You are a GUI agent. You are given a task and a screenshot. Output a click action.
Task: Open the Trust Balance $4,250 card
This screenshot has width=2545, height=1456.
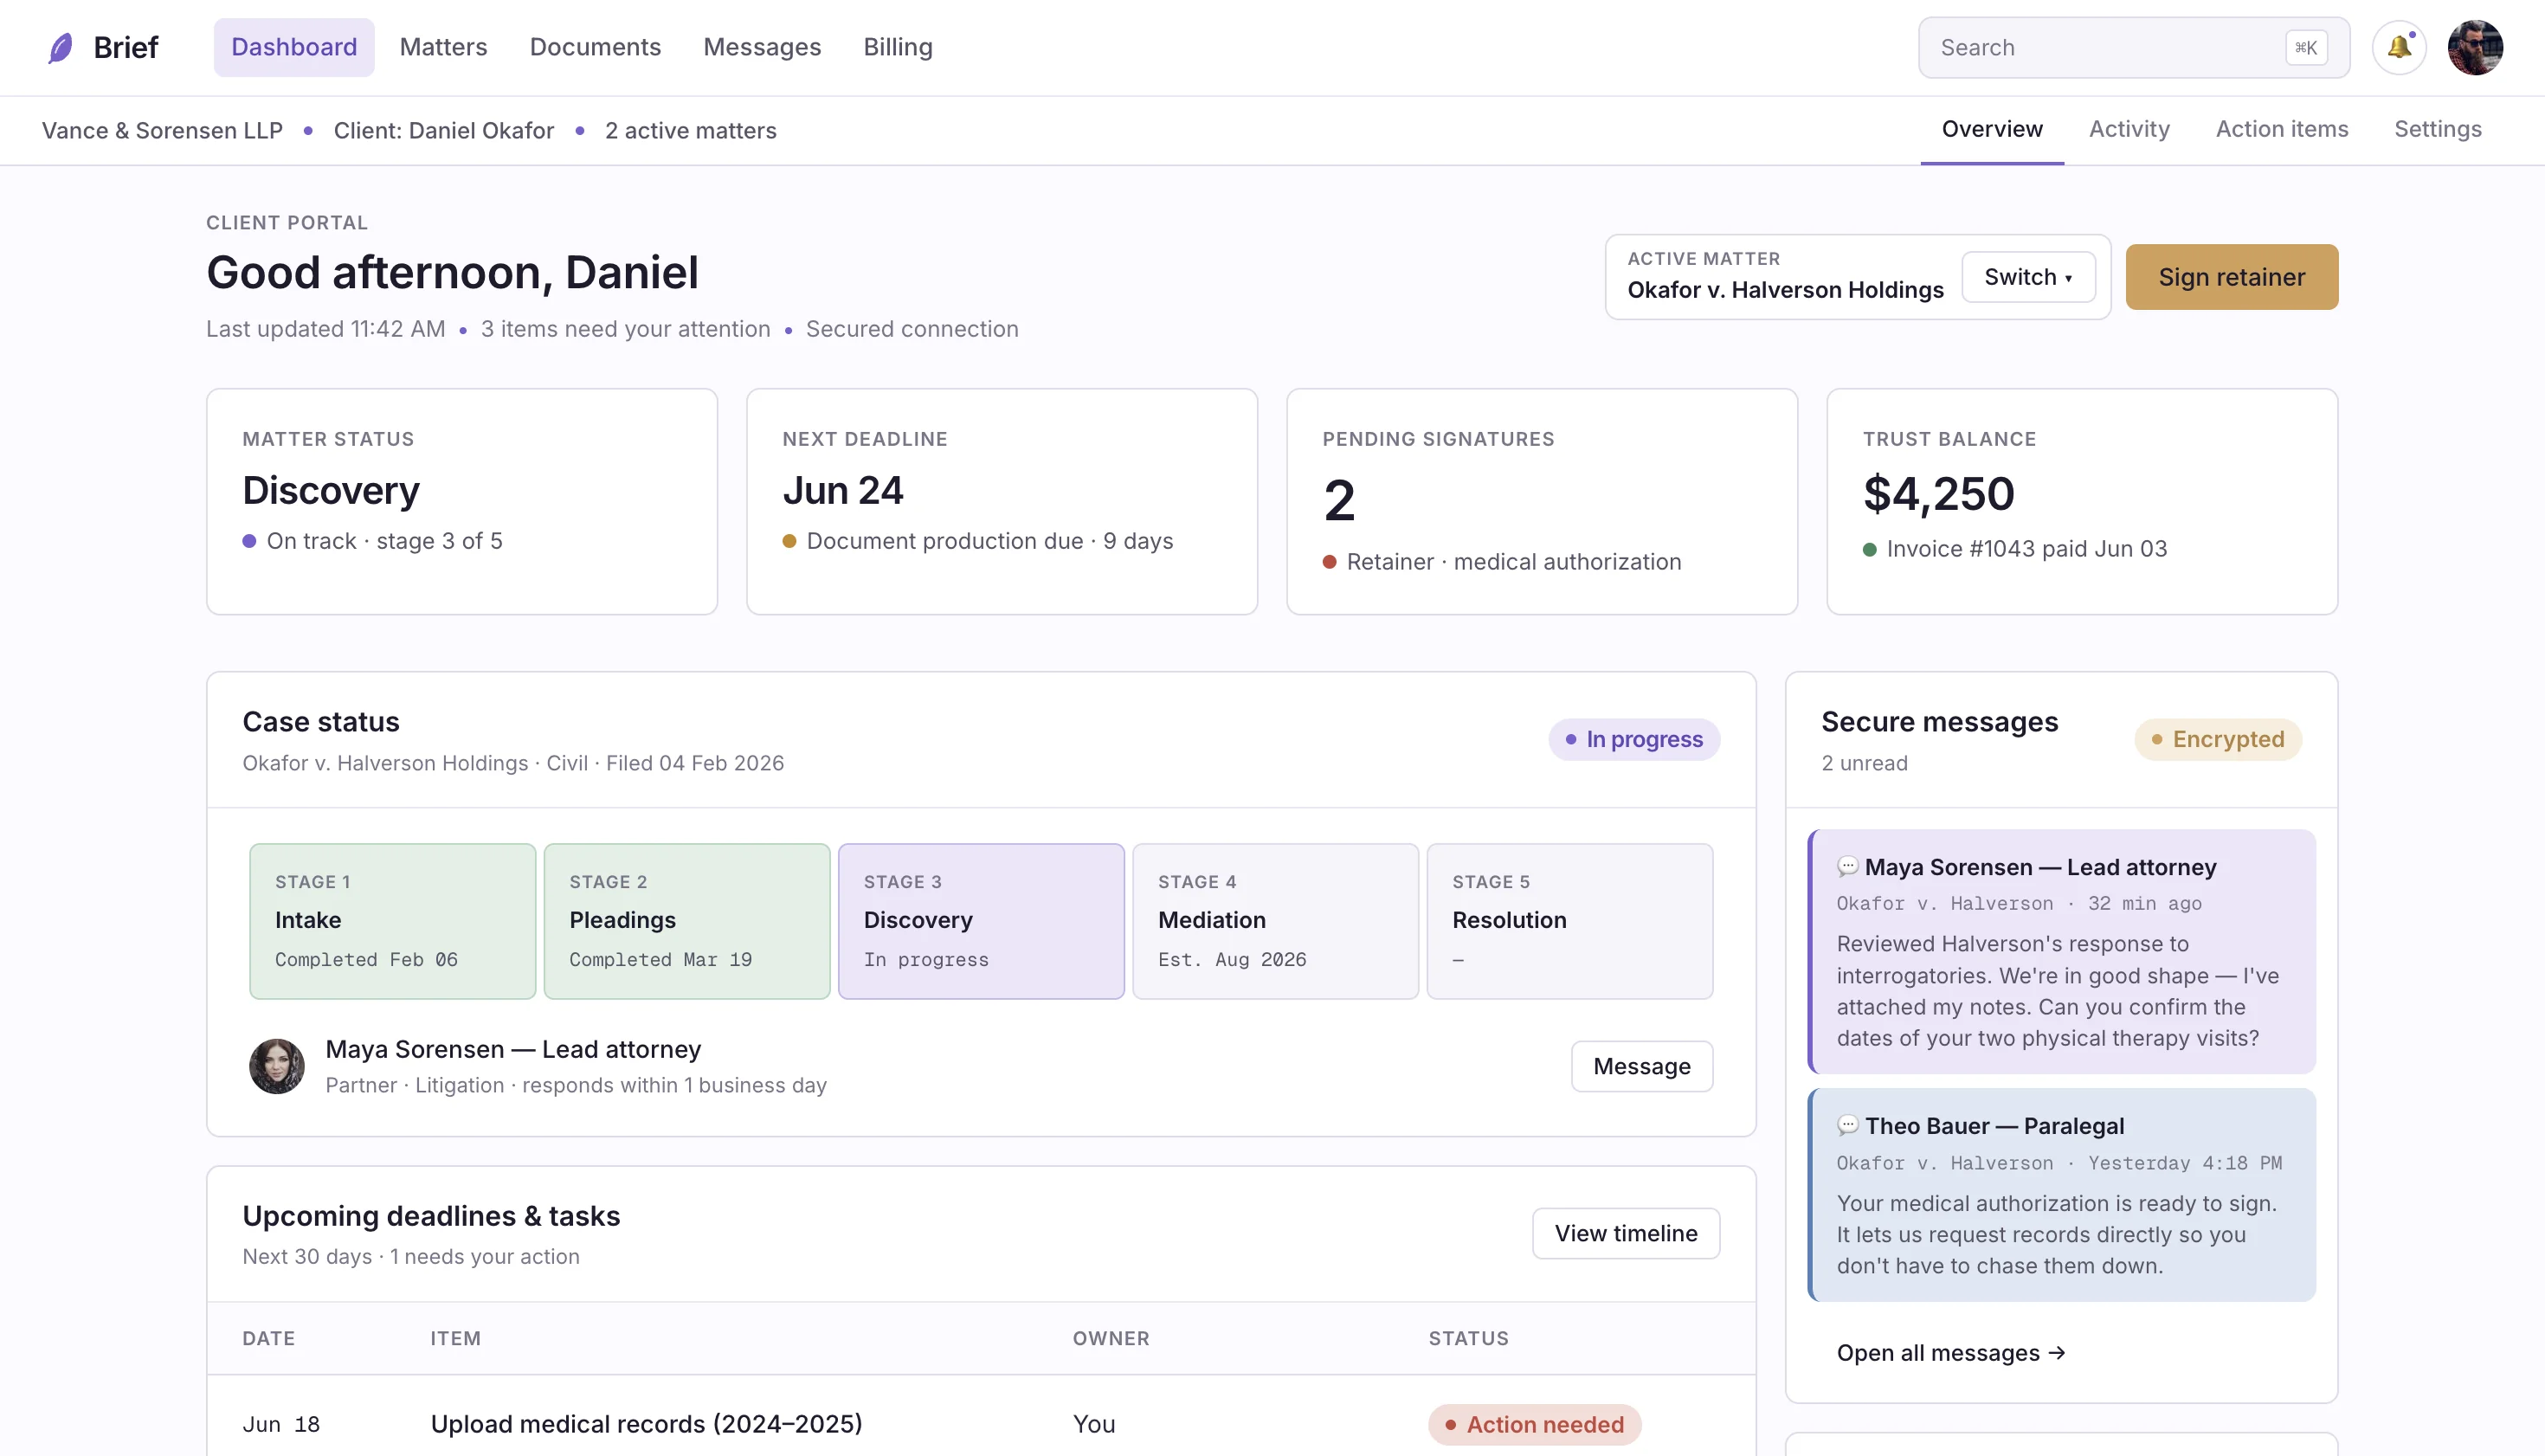pyautogui.click(x=2082, y=501)
